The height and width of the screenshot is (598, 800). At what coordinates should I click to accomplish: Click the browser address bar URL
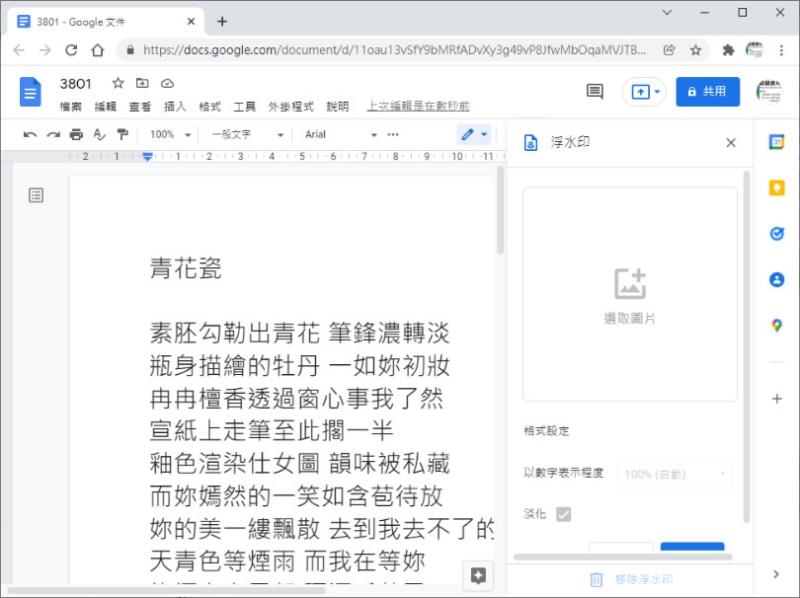(394, 50)
